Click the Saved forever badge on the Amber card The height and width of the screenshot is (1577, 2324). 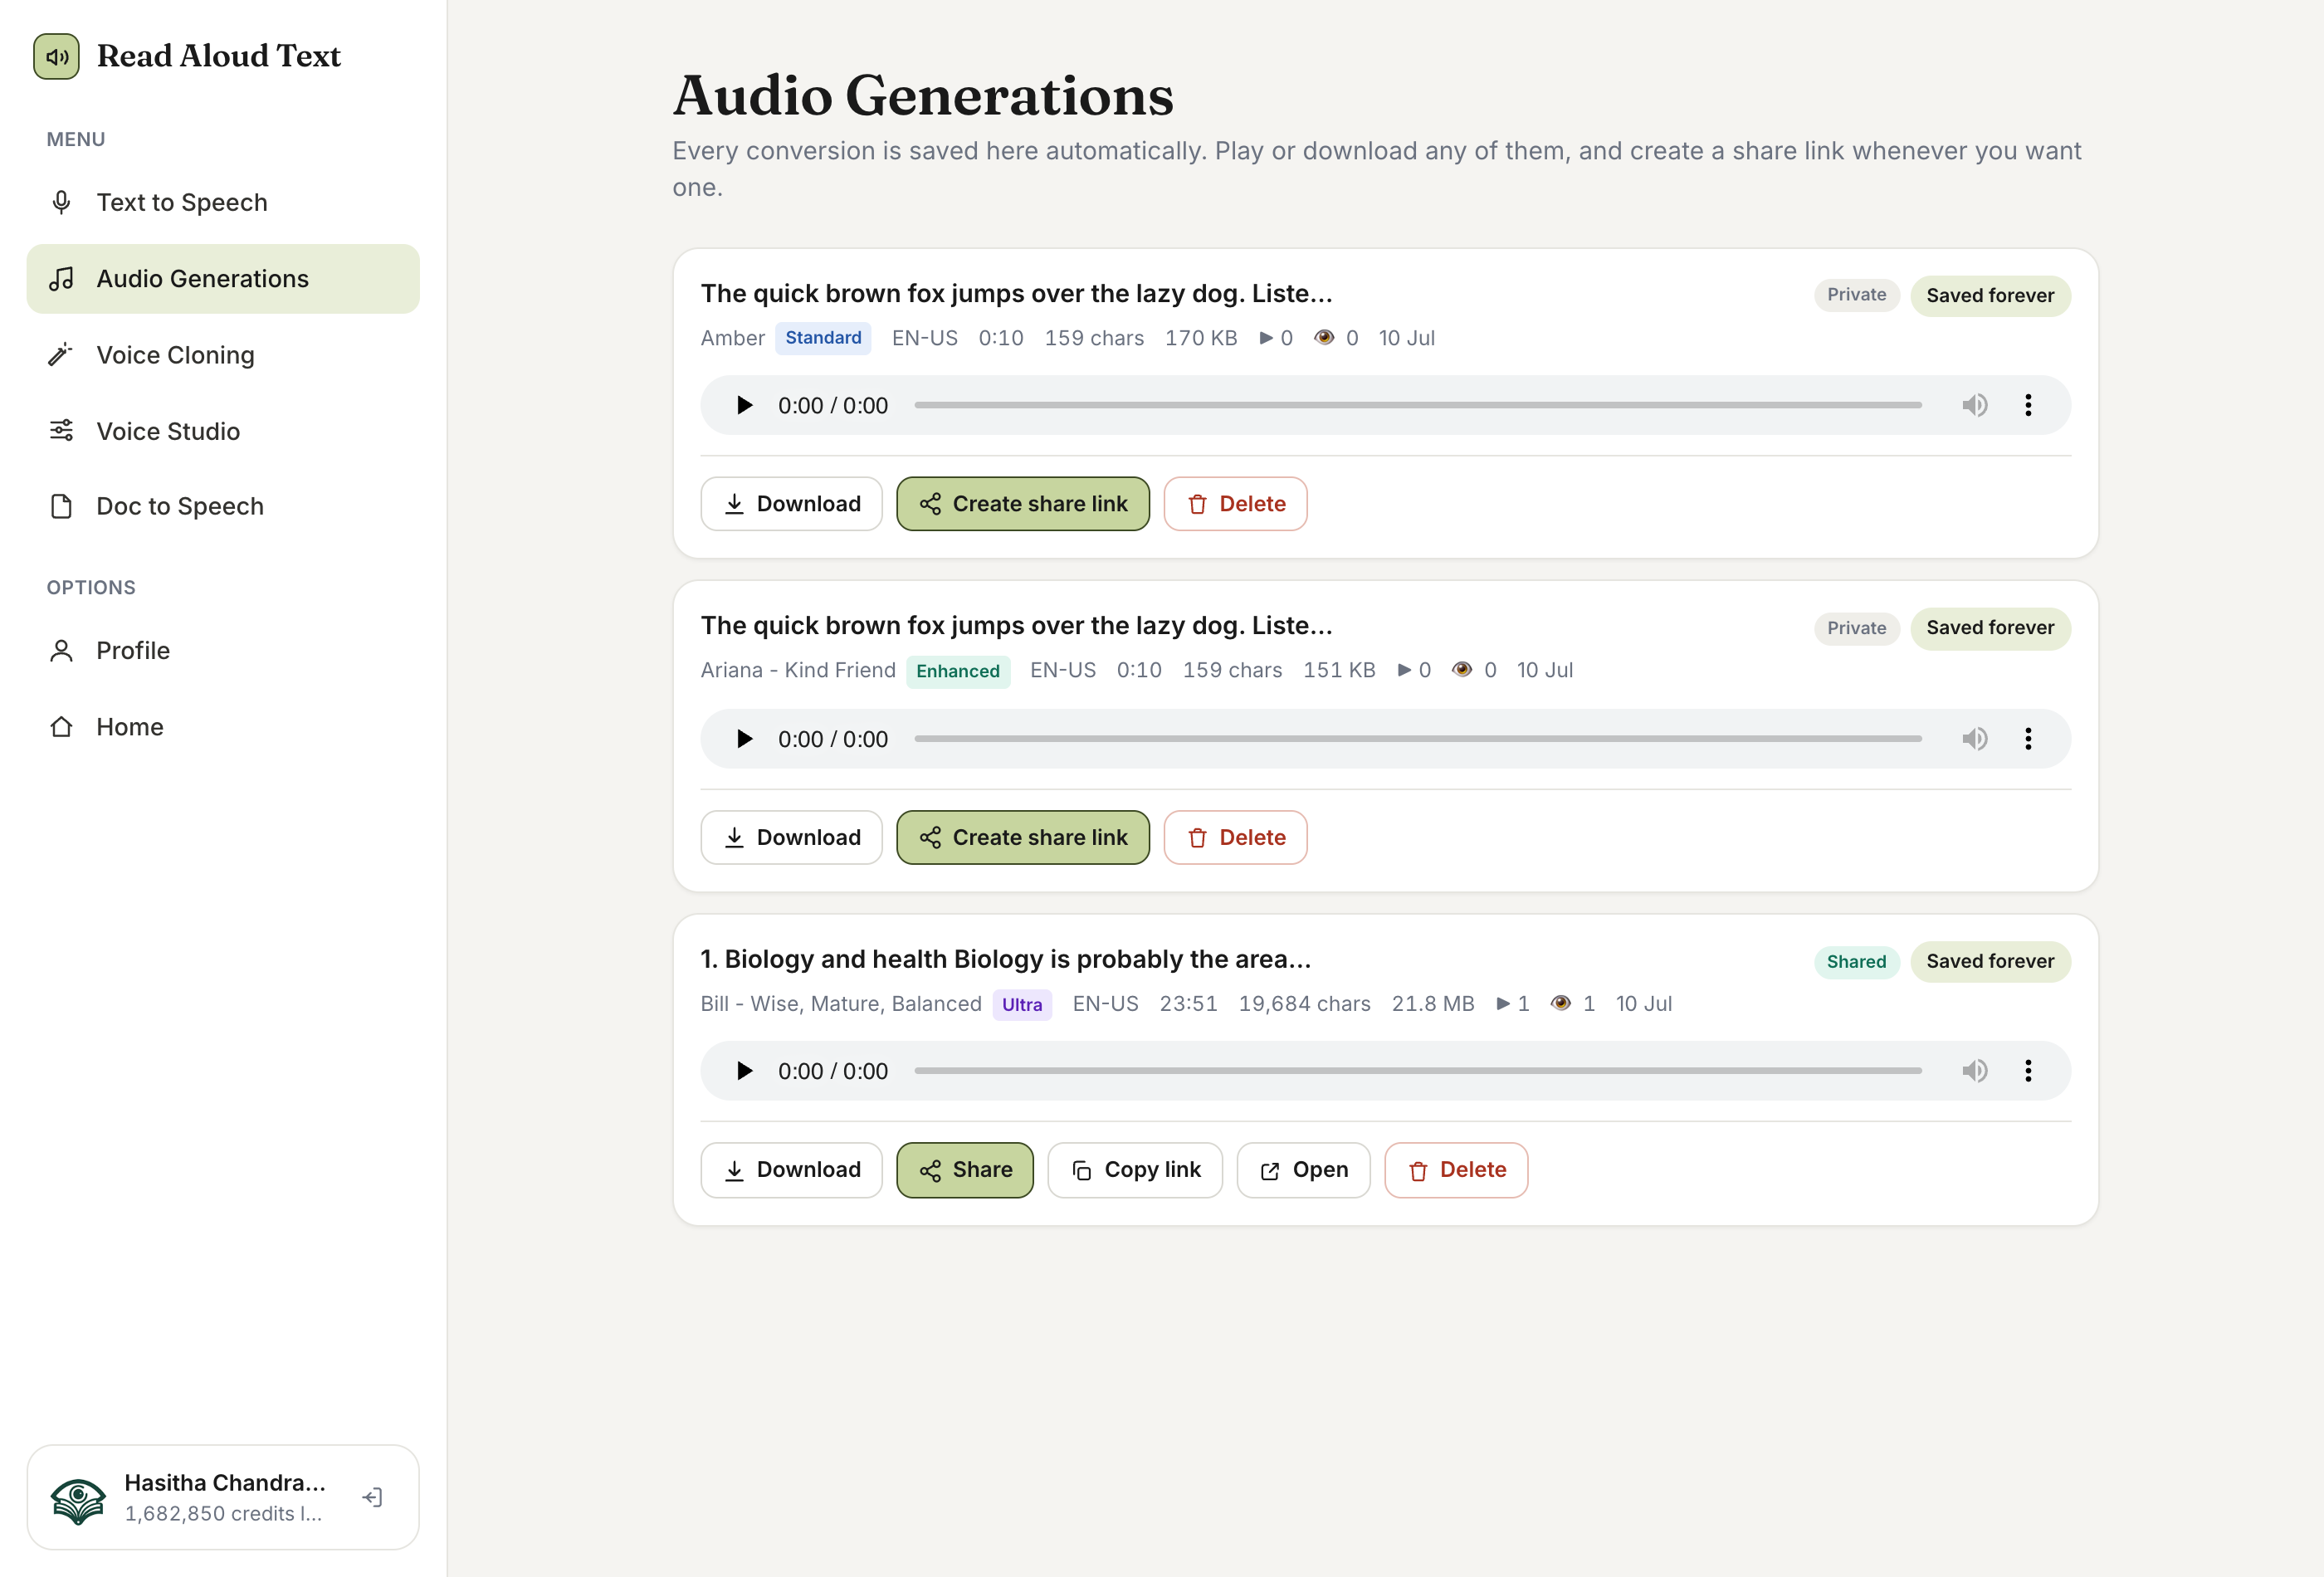pos(1990,296)
